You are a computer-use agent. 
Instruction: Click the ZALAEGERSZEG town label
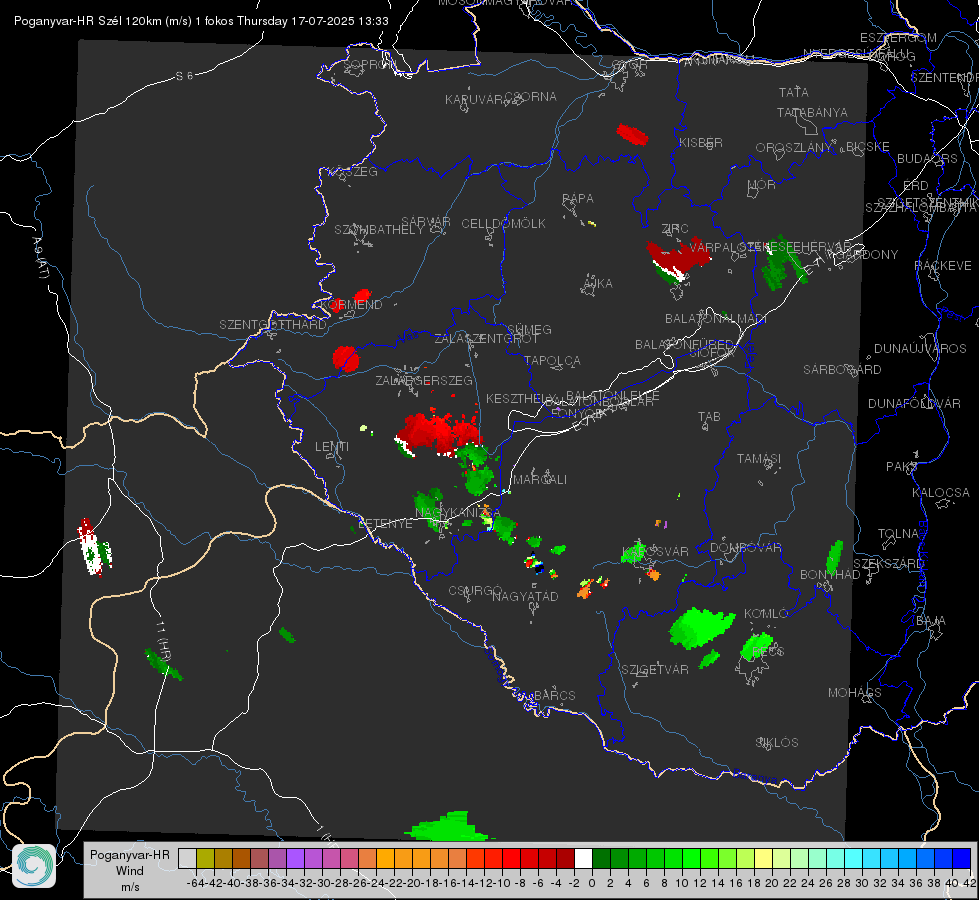pos(424,380)
